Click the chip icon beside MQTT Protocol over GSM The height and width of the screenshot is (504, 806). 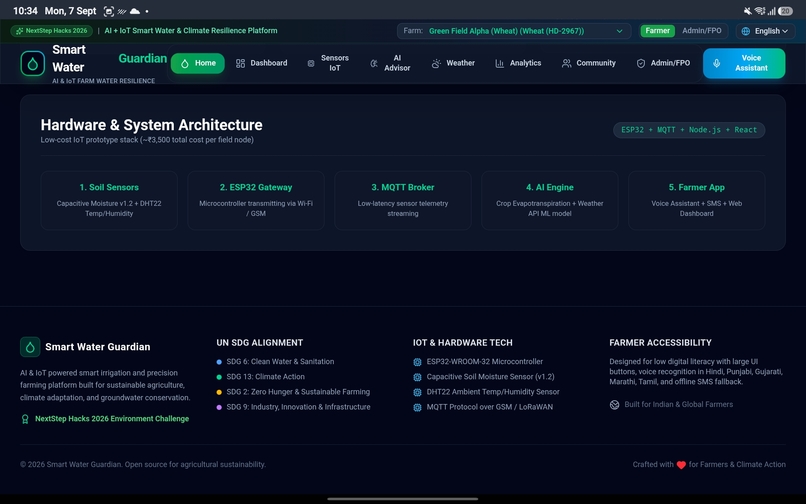tap(417, 407)
